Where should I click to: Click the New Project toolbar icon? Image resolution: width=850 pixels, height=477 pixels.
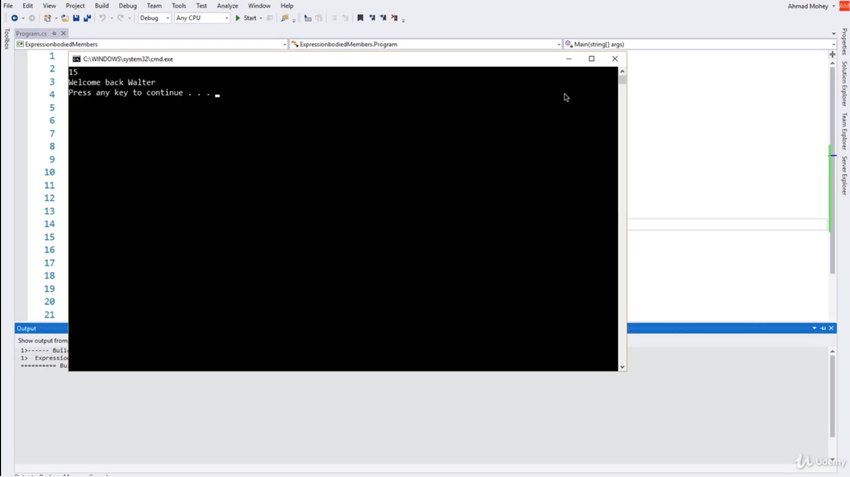click(48, 18)
